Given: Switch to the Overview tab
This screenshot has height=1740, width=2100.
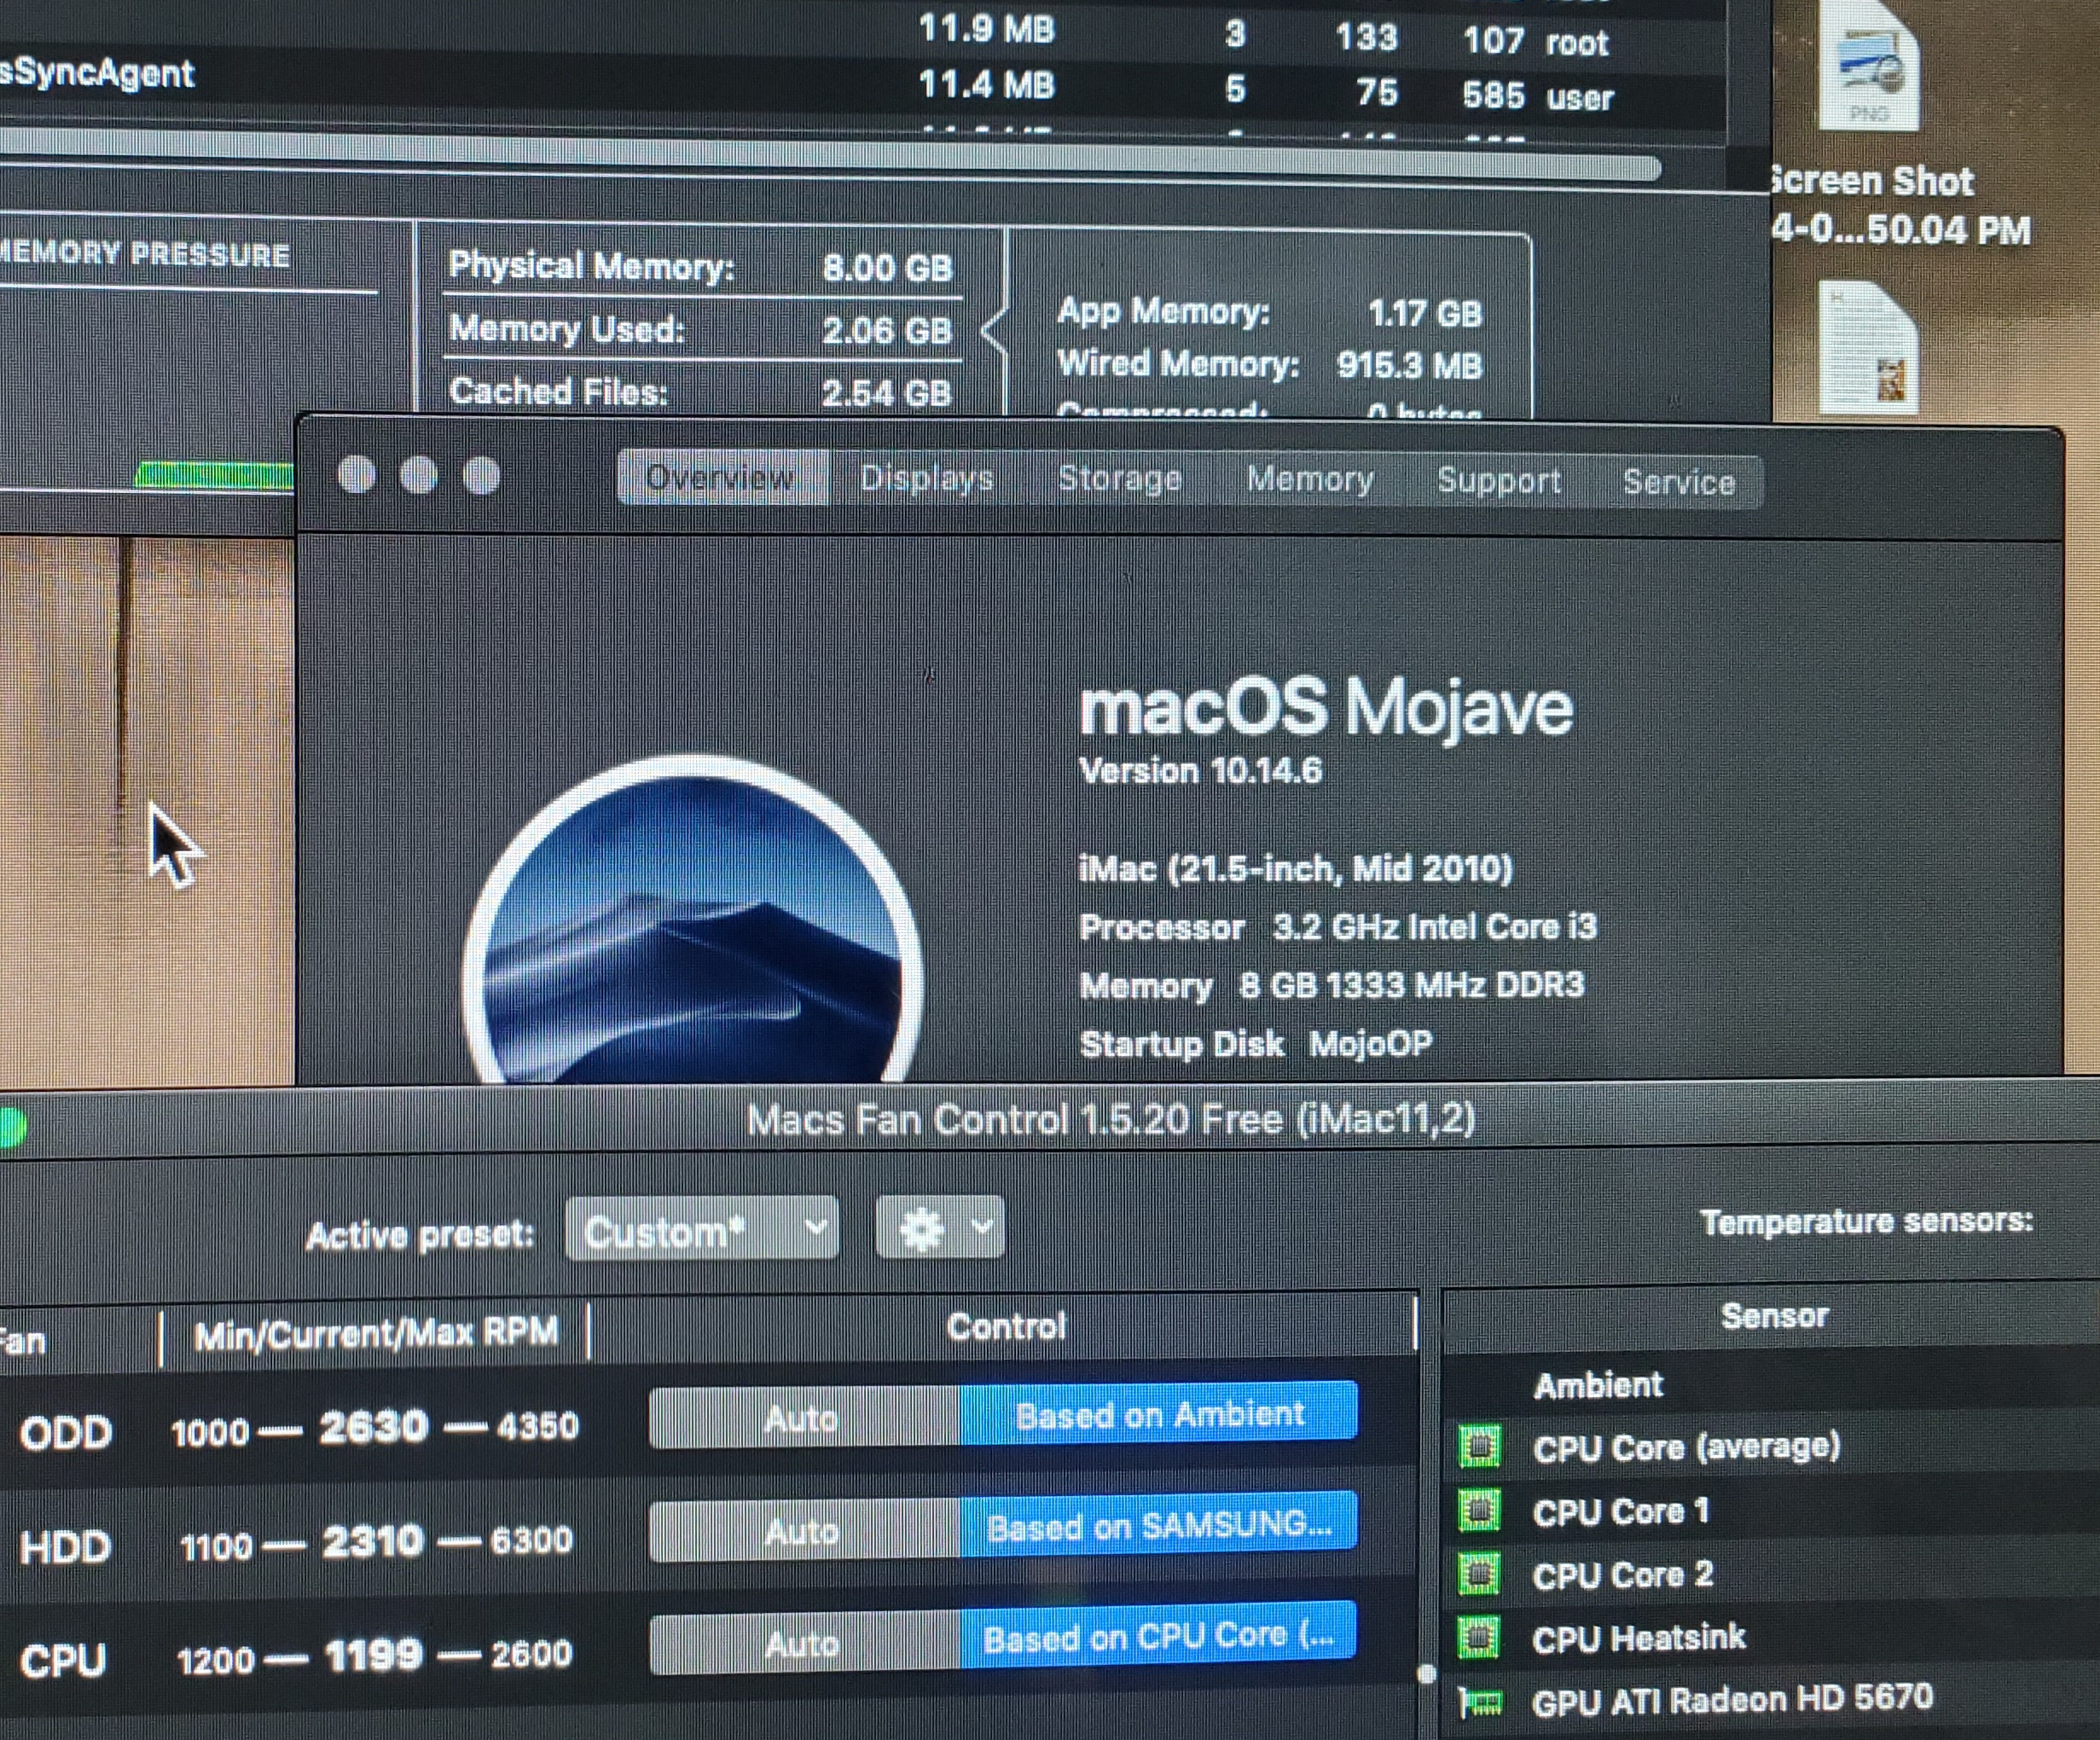Looking at the screenshot, I should click(722, 477).
